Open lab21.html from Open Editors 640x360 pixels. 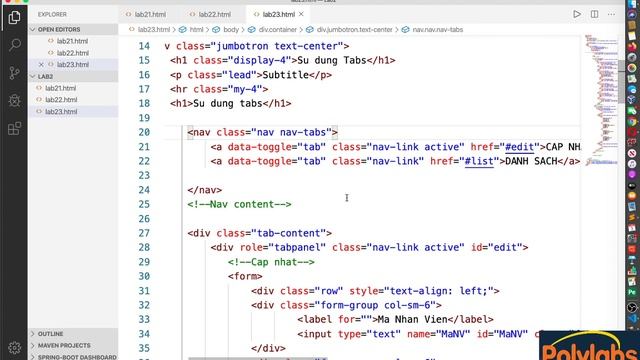72,41
